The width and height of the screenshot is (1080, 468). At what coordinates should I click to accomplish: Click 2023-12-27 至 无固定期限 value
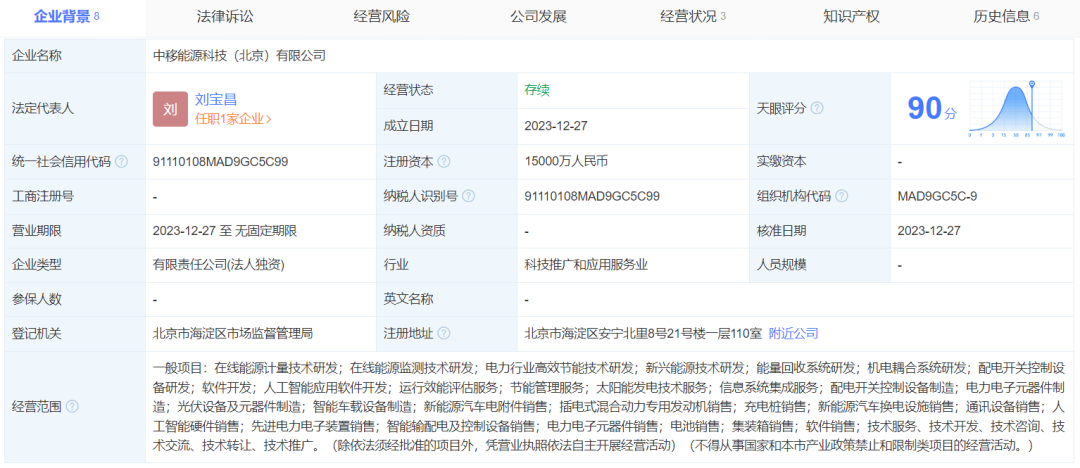[225, 231]
